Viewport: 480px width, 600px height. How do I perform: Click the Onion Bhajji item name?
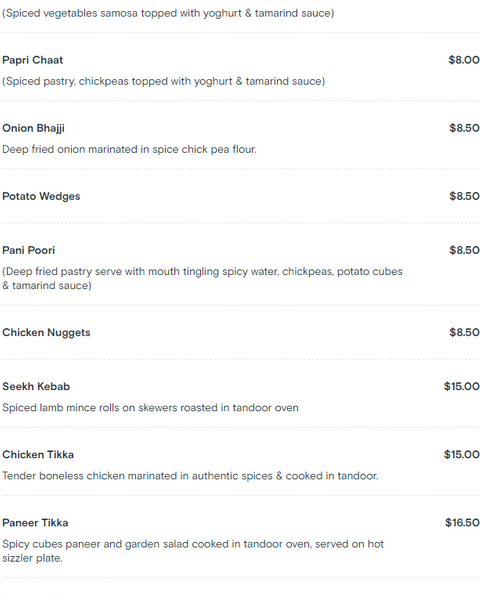33,128
